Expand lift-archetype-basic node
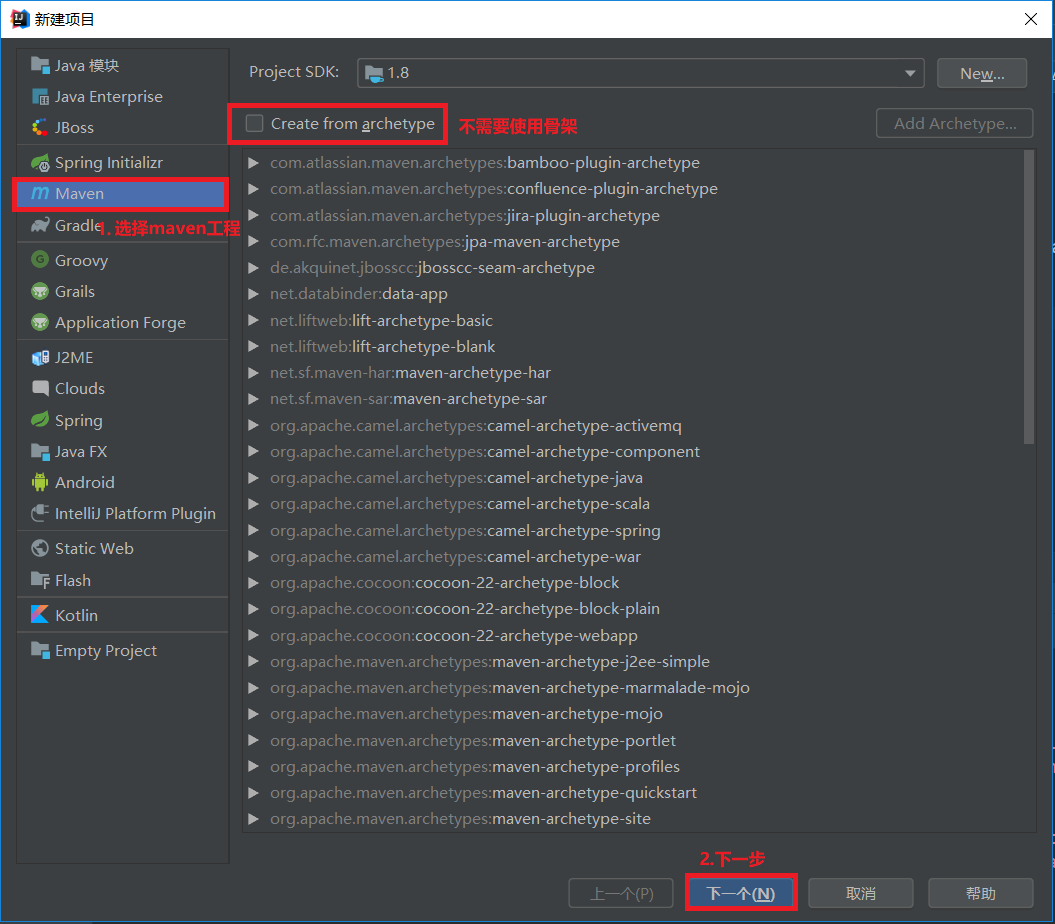1055x924 pixels. coord(254,320)
